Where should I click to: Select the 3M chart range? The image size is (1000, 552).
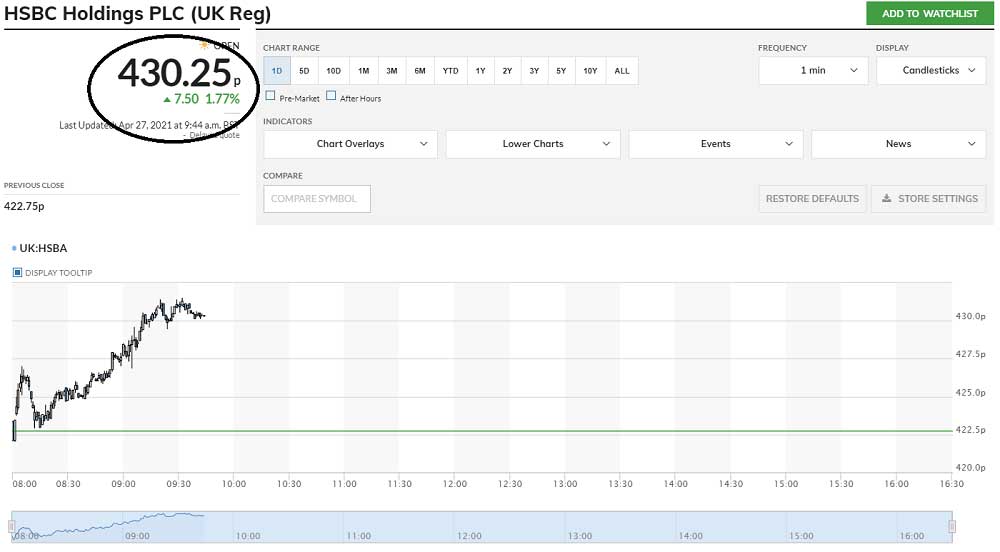pos(392,71)
